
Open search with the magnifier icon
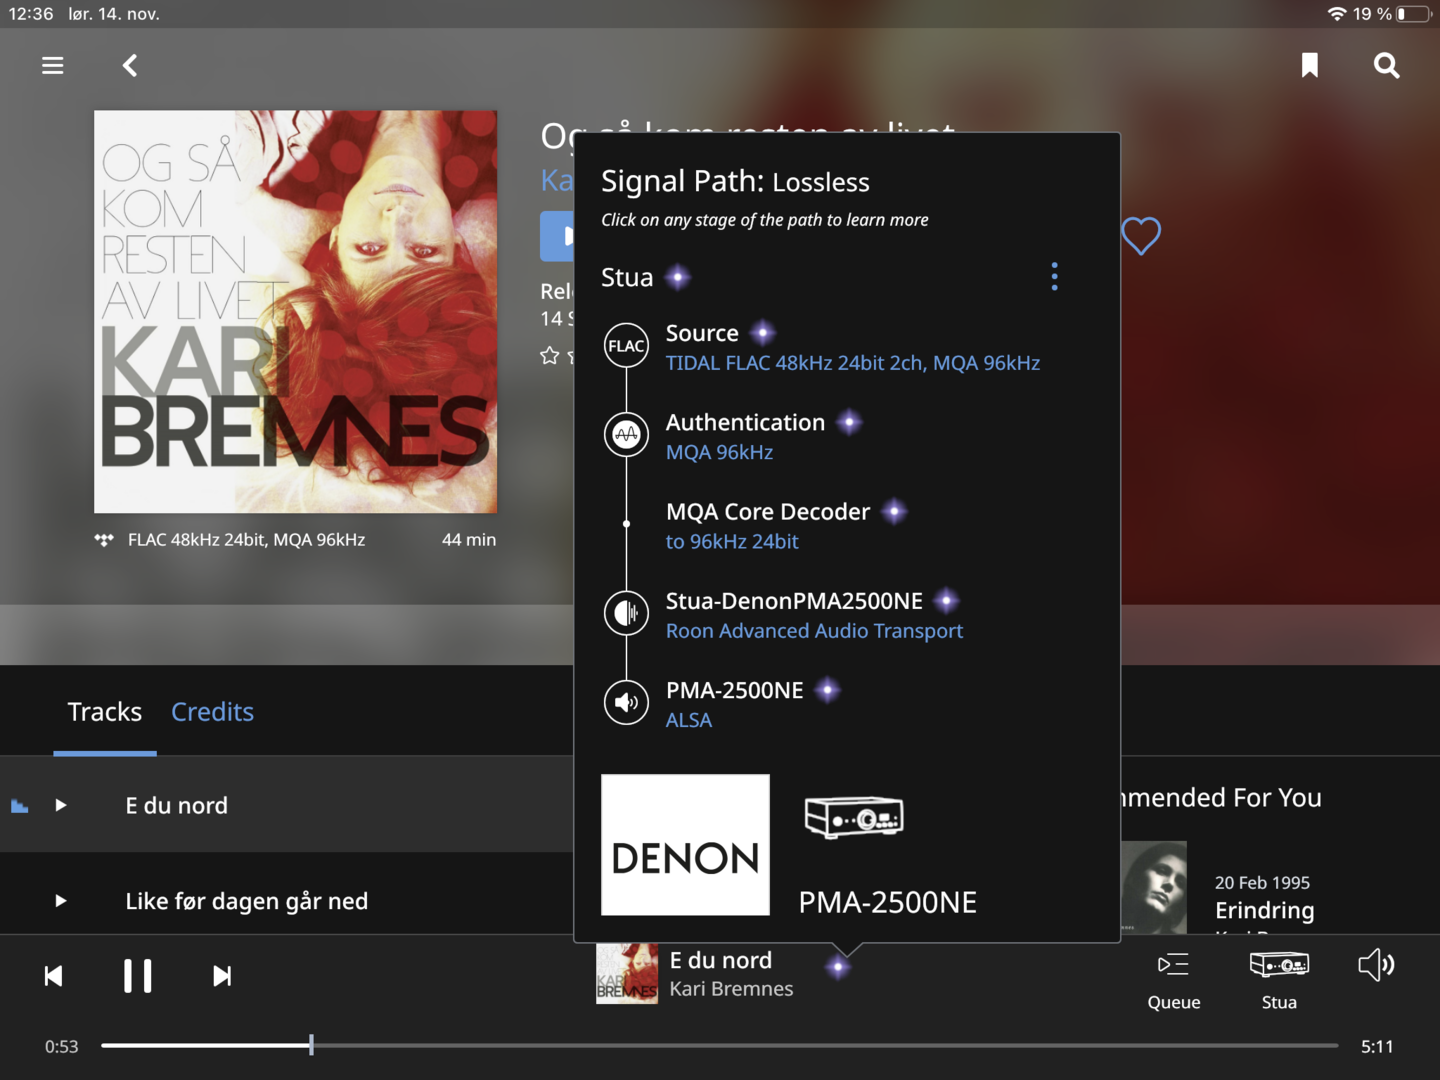pos(1386,66)
